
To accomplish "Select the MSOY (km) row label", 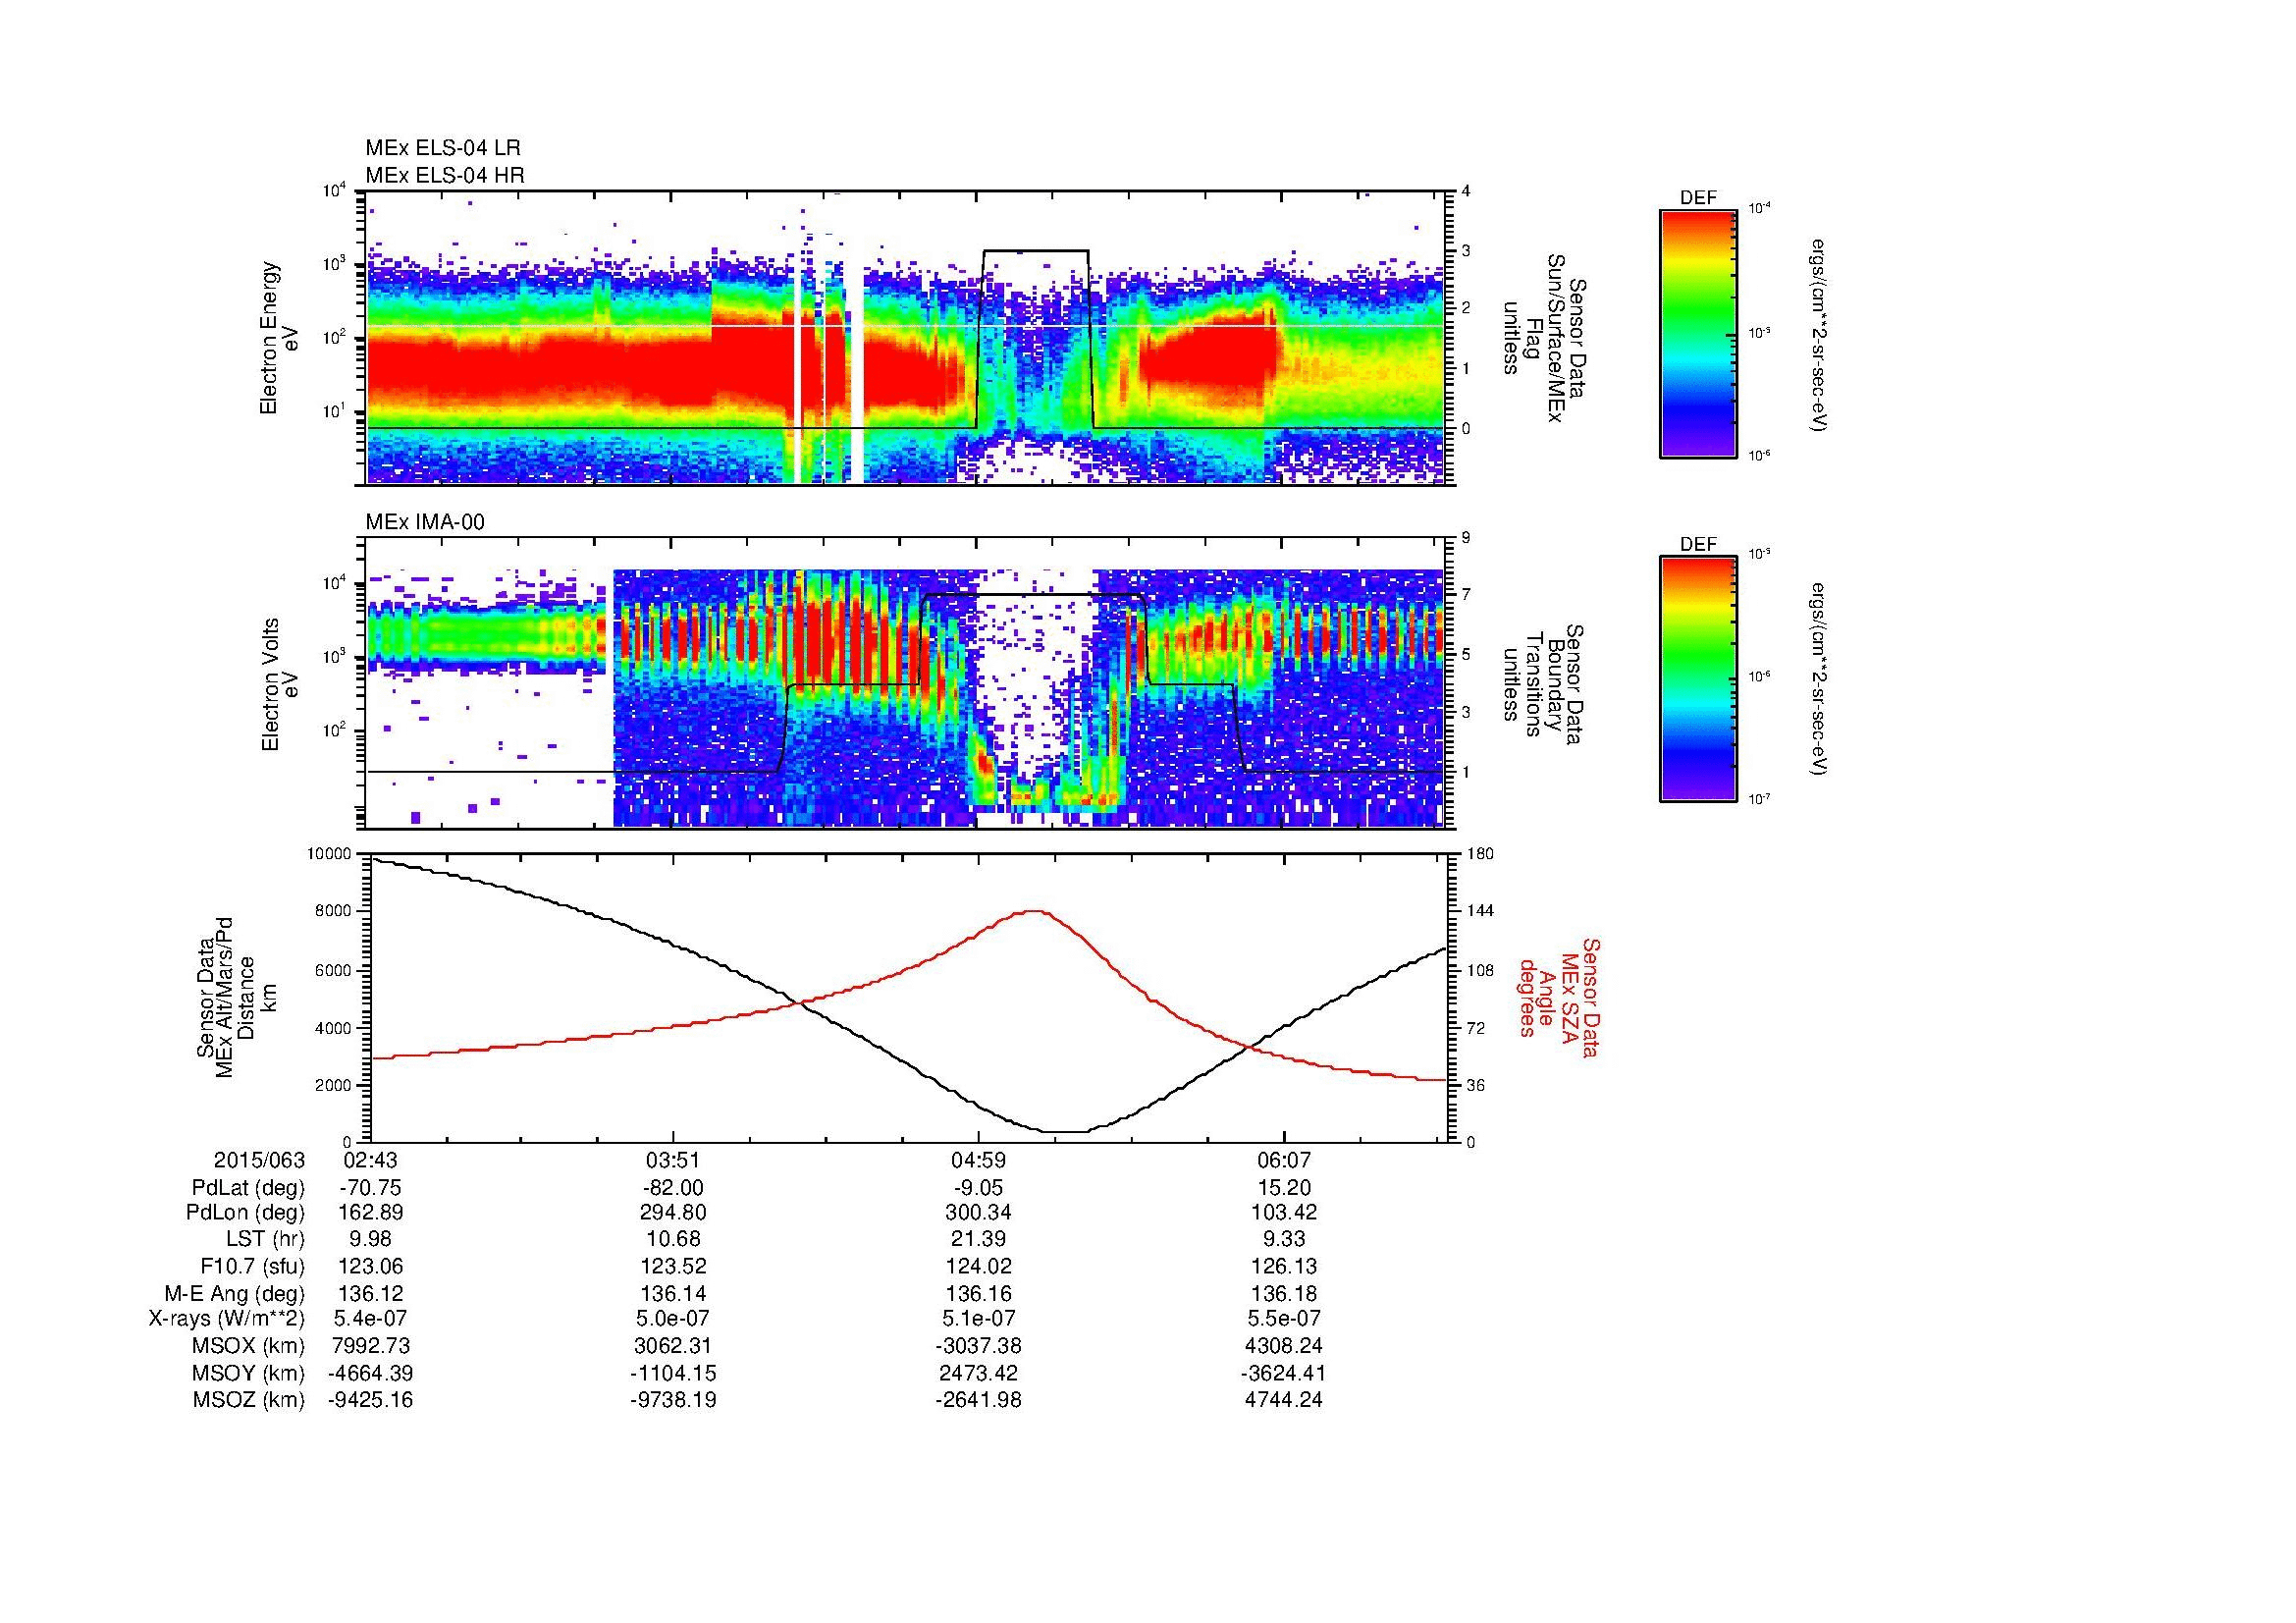I will [248, 1373].
